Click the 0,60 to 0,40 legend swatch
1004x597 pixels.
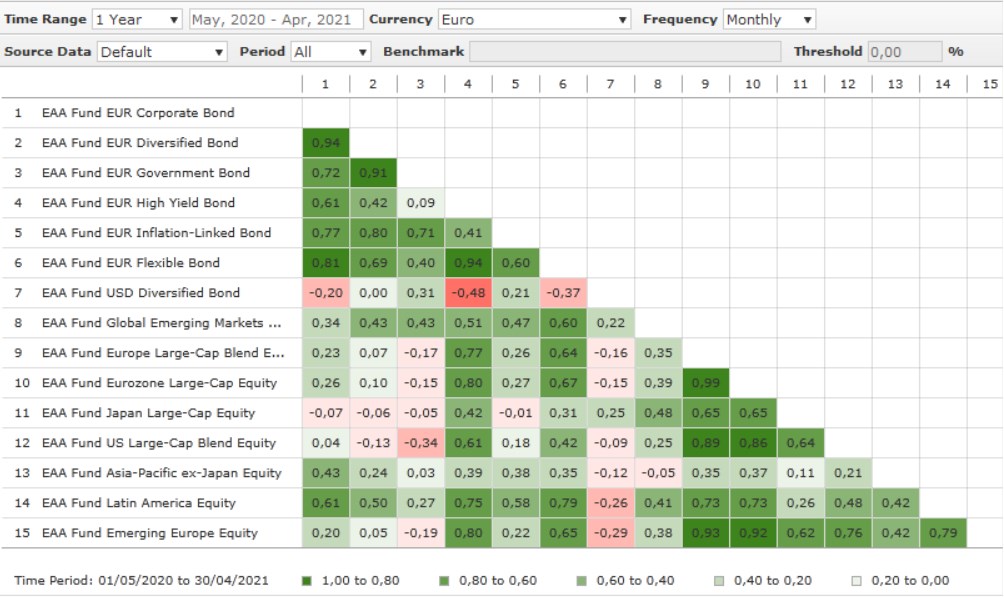pos(580,581)
